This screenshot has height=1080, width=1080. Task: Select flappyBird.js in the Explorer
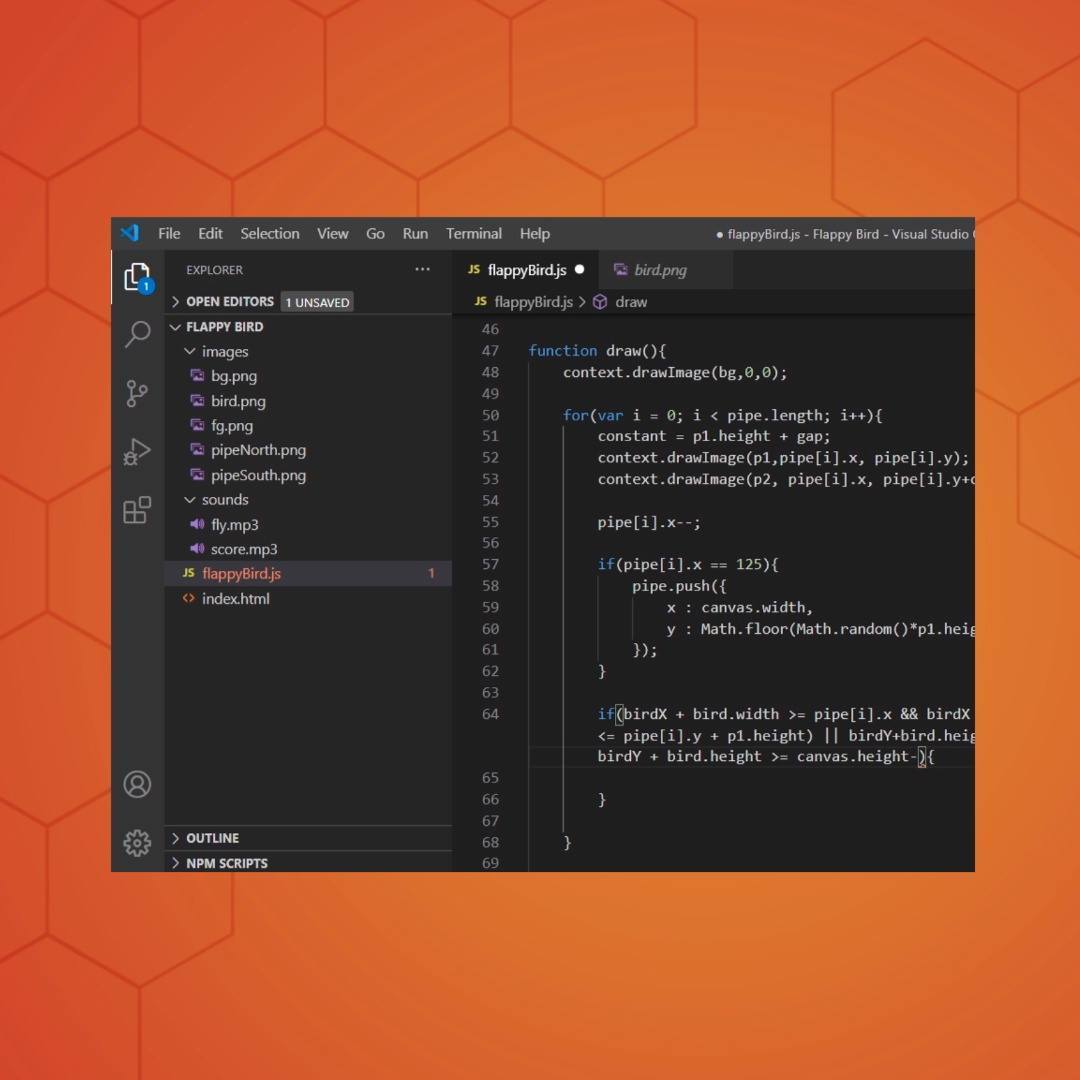click(308, 573)
